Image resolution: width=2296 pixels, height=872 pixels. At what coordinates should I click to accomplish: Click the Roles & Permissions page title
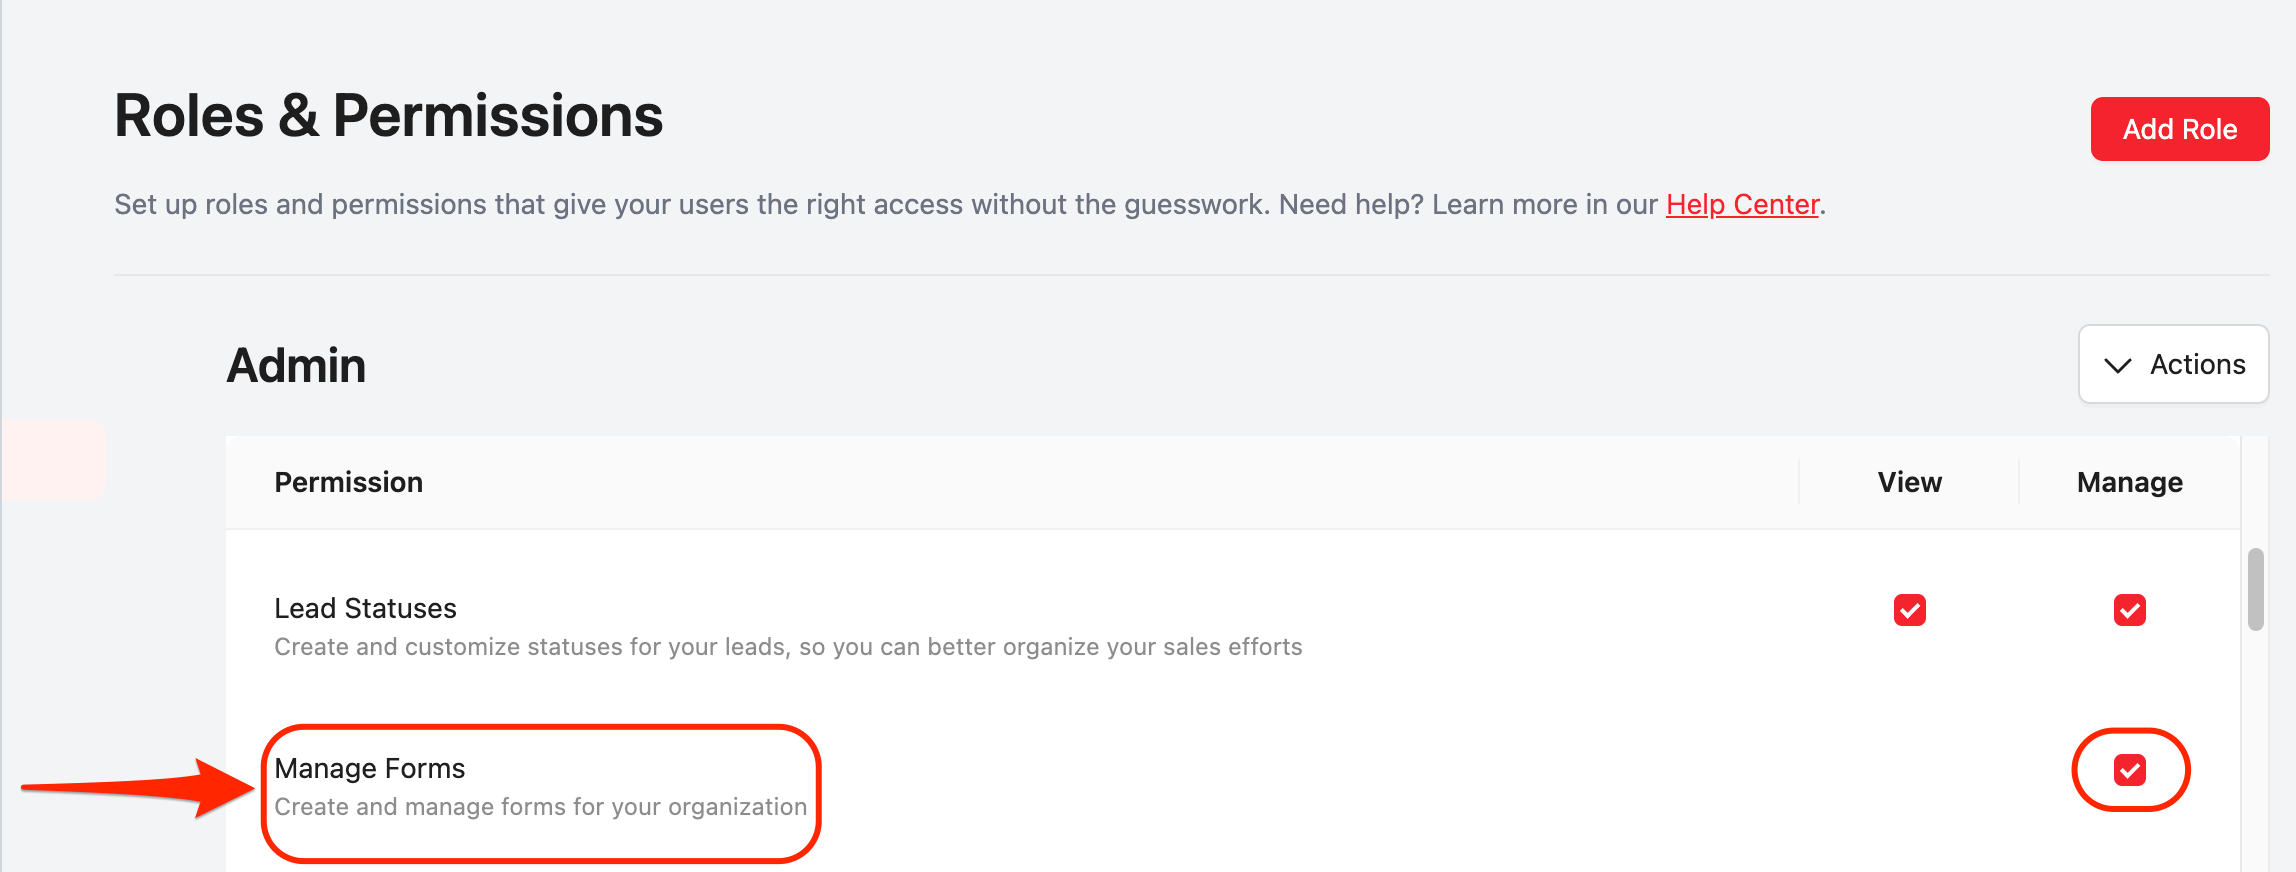pyautogui.click(x=388, y=116)
